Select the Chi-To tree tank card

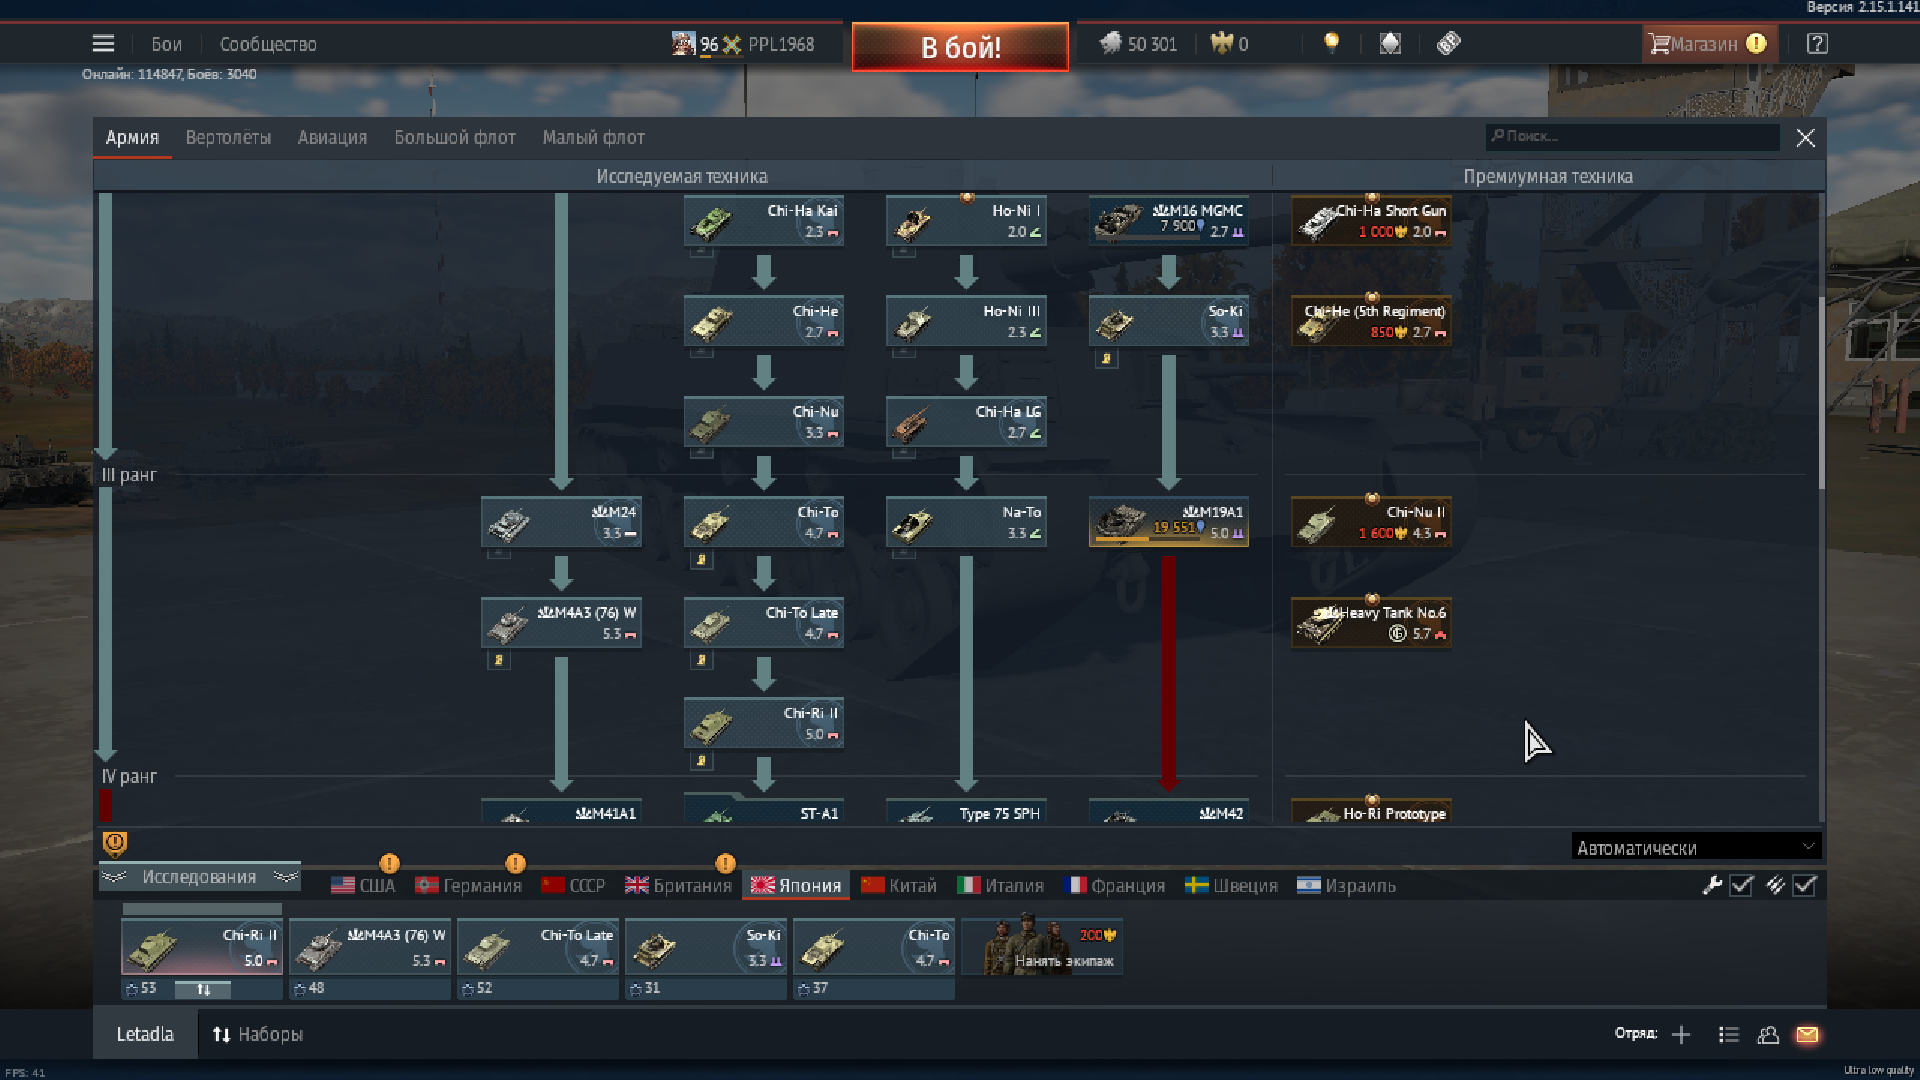pos(764,521)
